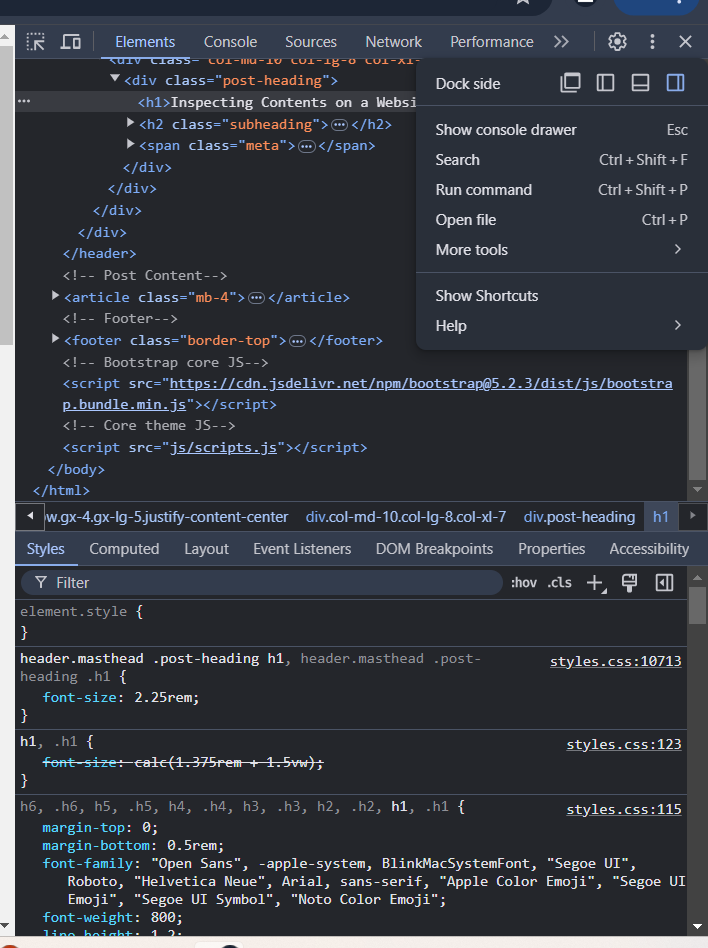Screen dimensions: 708x948
Task: Dock DevTools to the bottom
Action: [x=640, y=83]
